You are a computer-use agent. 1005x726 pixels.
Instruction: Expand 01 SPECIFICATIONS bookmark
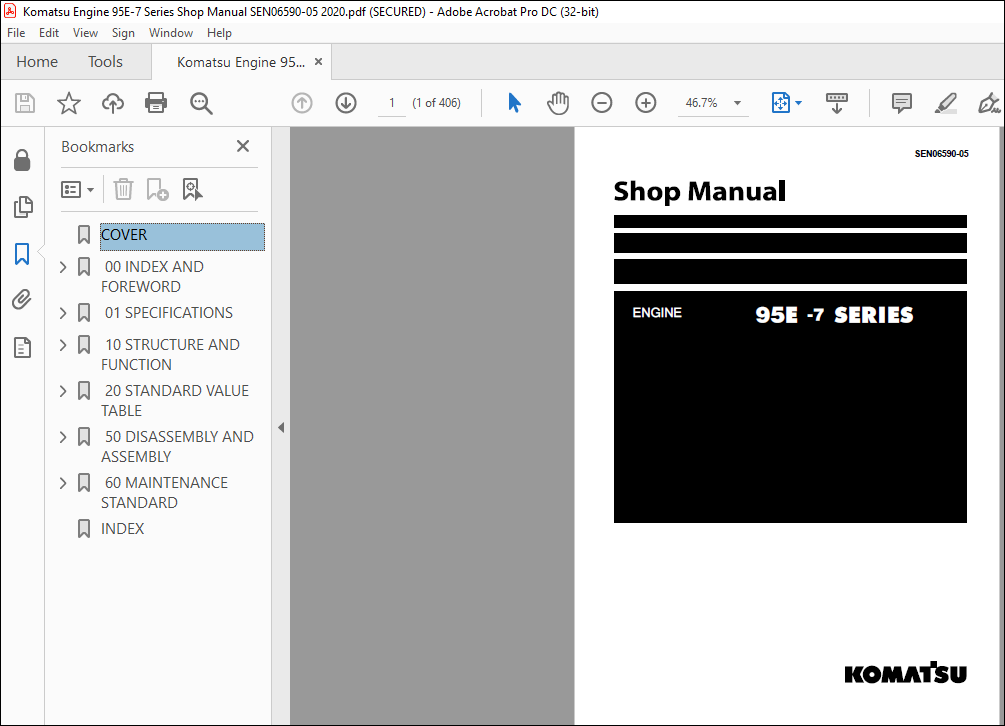(x=63, y=313)
